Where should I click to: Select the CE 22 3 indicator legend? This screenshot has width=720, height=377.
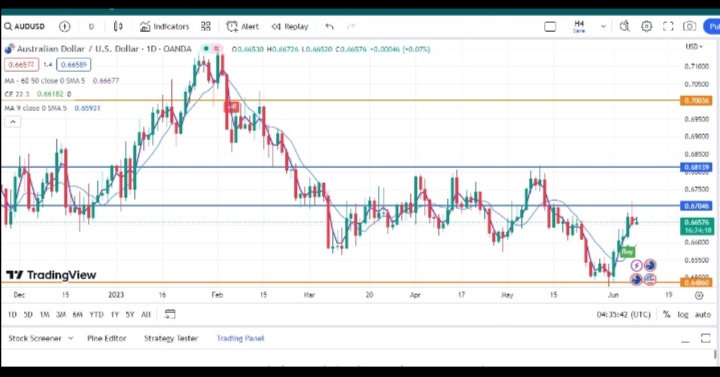[x=17, y=94]
